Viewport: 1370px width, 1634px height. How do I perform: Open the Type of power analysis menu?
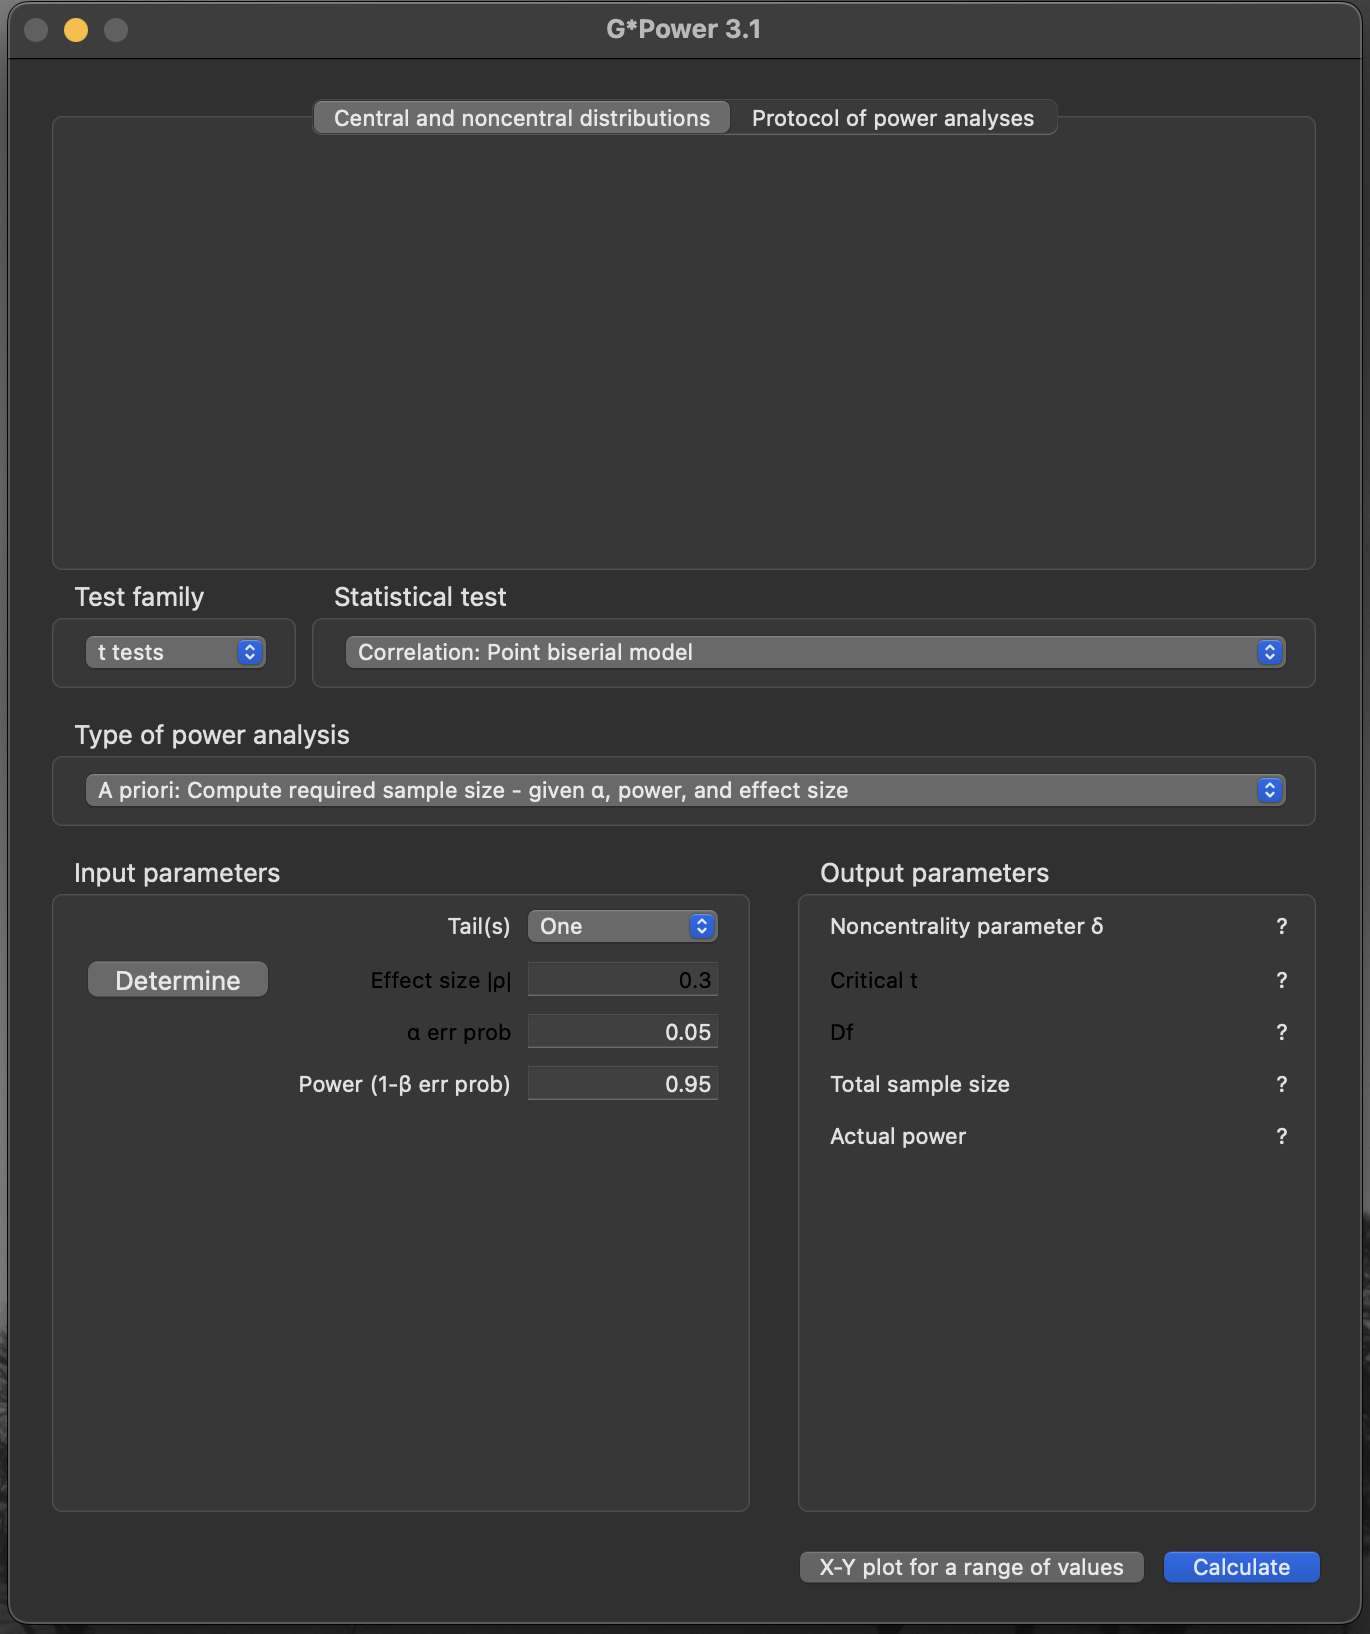(684, 790)
